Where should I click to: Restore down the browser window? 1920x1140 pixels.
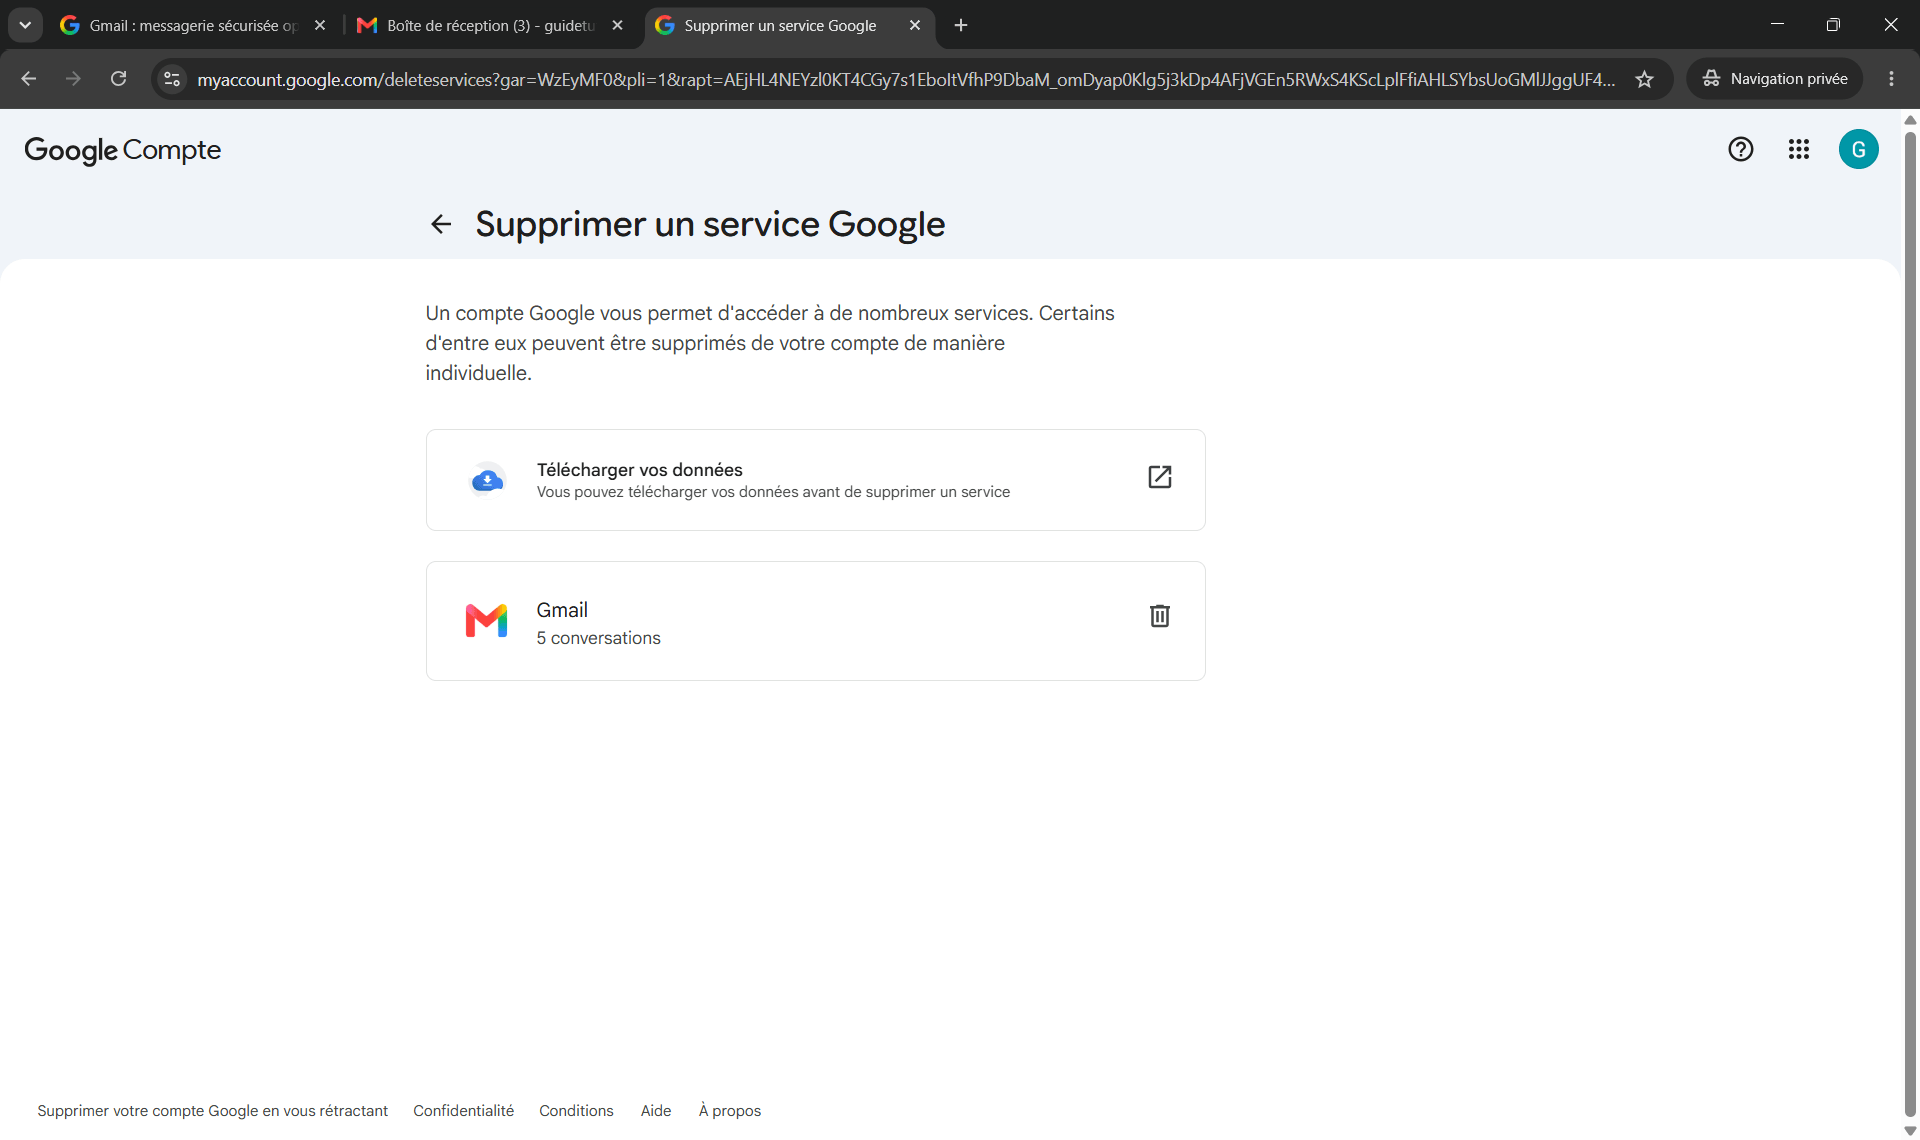pyautogui.click(x=1833, y=25)
